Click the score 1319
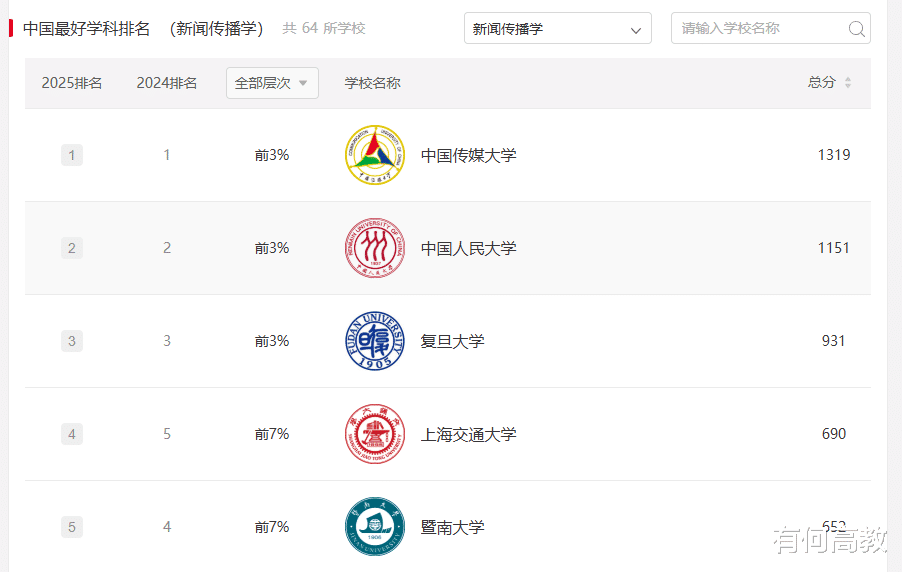The width and height of the screenshot is (902, 572). [x=834, y=155]
